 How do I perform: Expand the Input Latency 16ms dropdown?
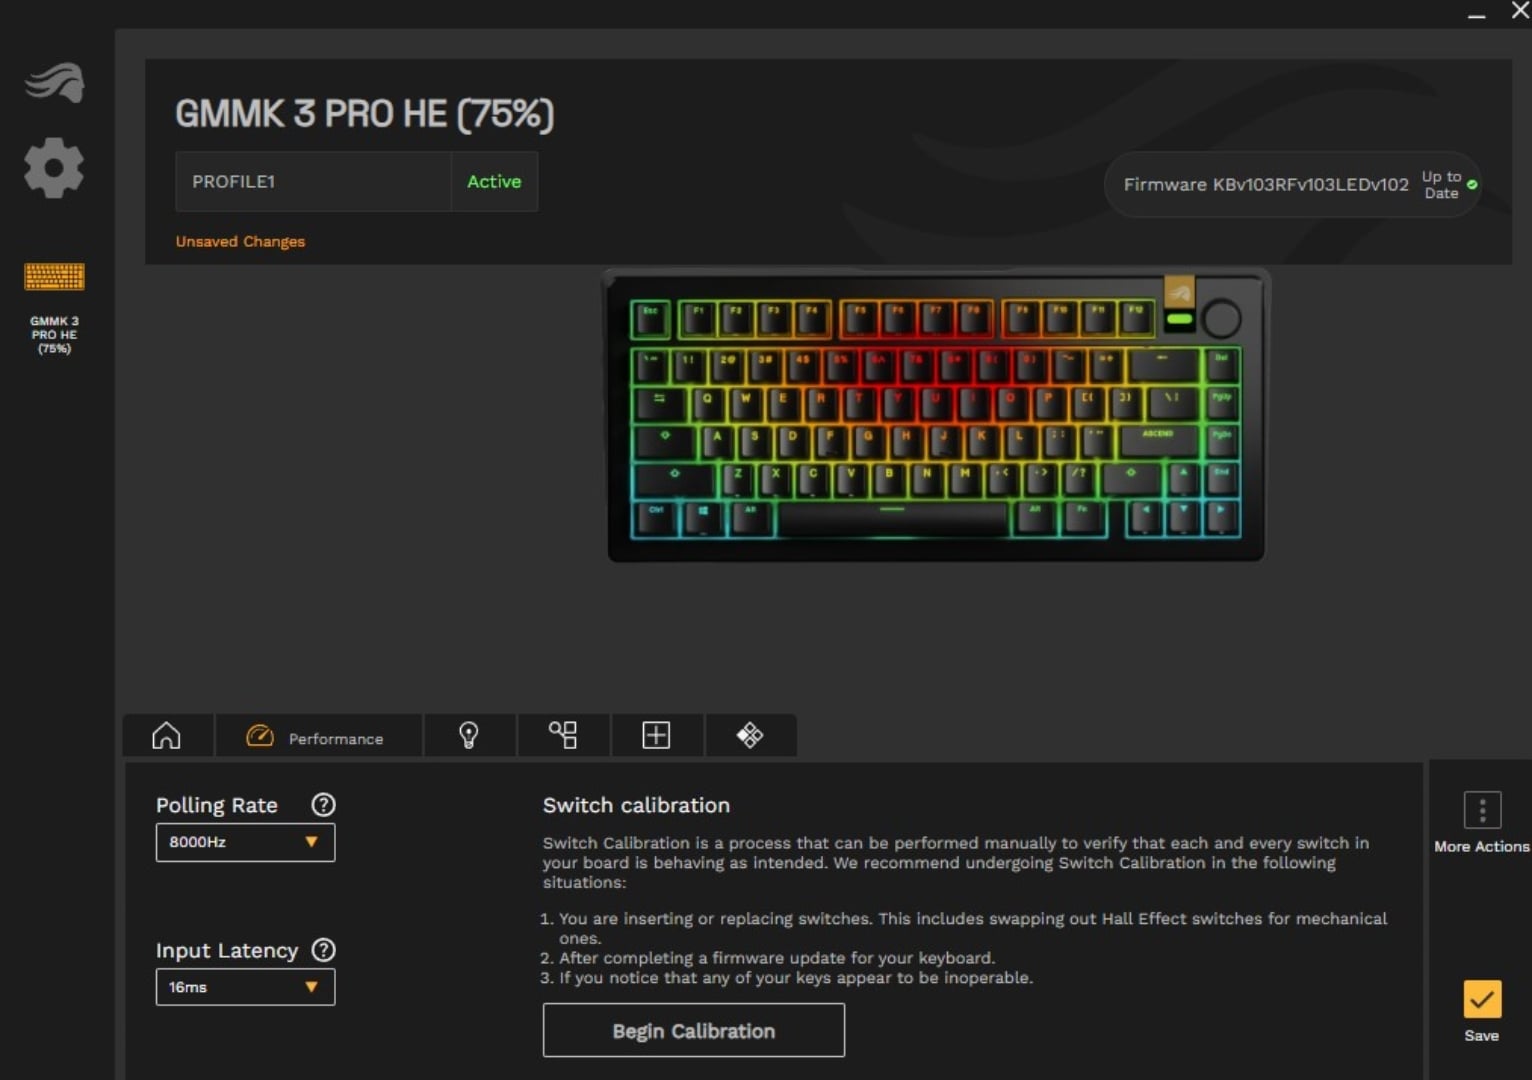(x=245, y=987)
